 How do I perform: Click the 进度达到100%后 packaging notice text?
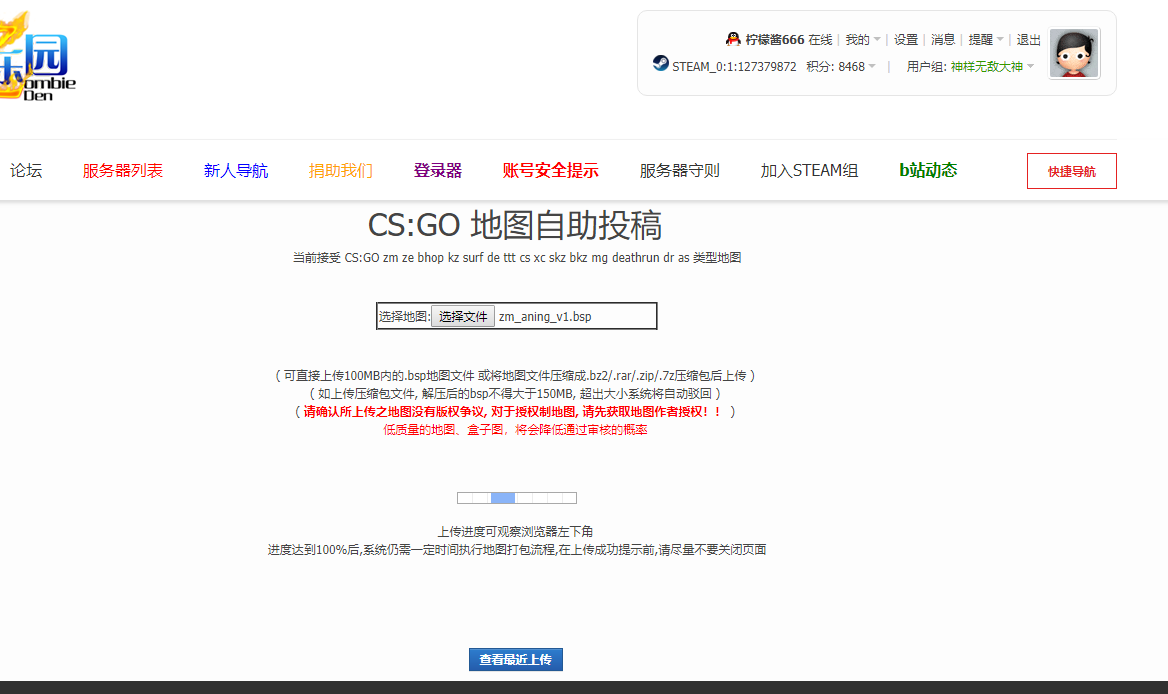[517, 550]
